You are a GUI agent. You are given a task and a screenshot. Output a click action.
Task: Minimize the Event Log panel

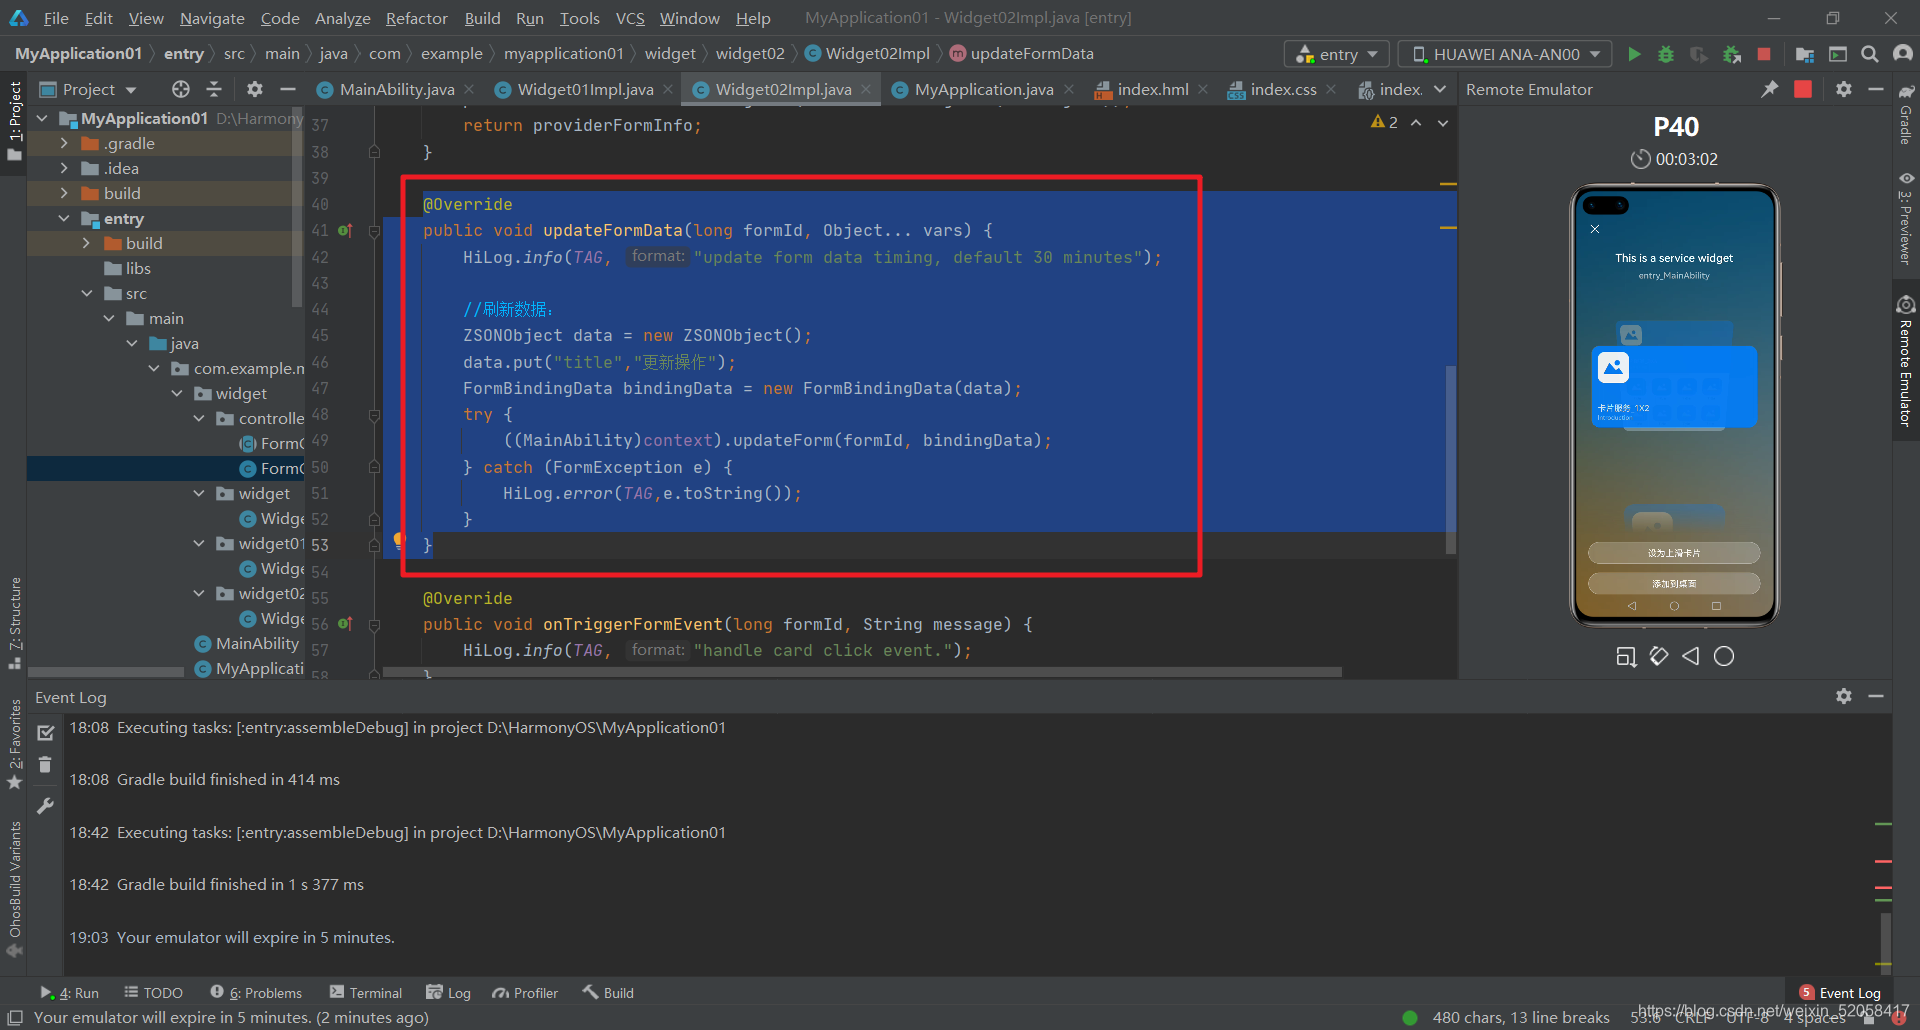click(x=1876, y=696)
